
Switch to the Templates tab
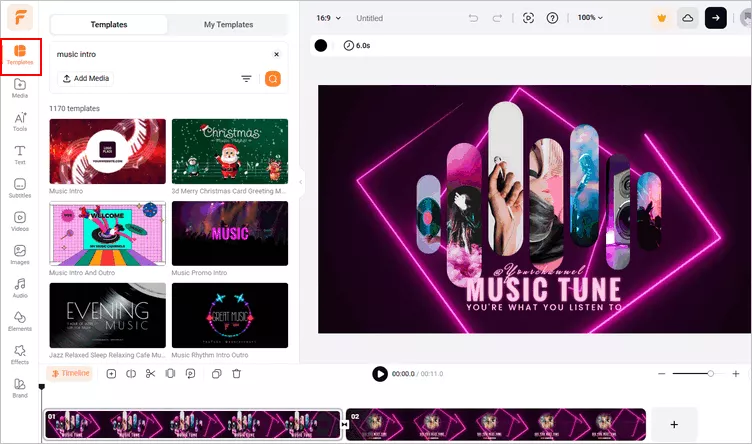(109, 24)
